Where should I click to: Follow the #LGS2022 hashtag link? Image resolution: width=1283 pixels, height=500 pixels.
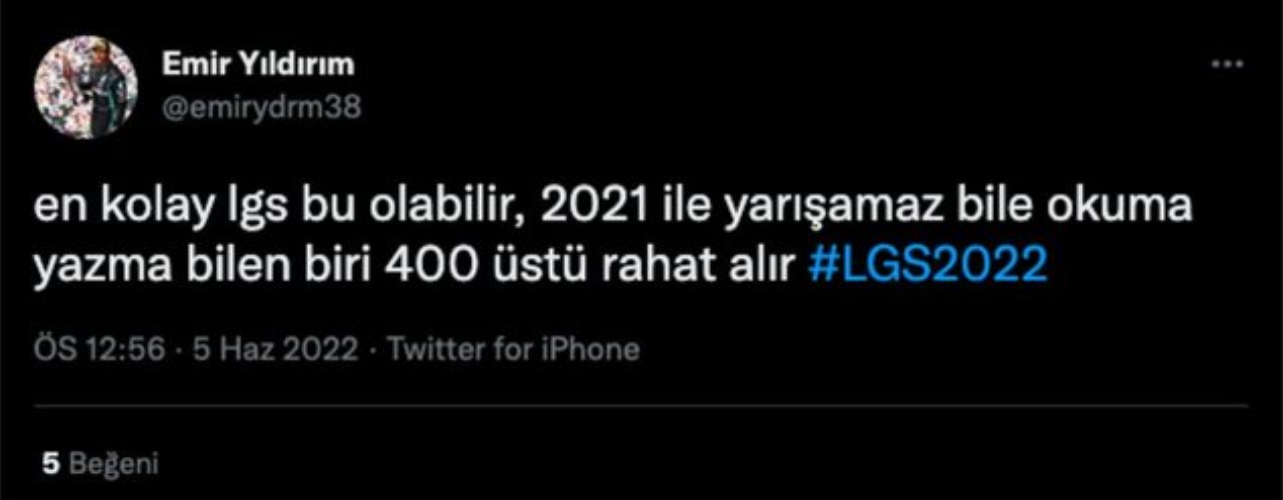[x=927, y=265]
